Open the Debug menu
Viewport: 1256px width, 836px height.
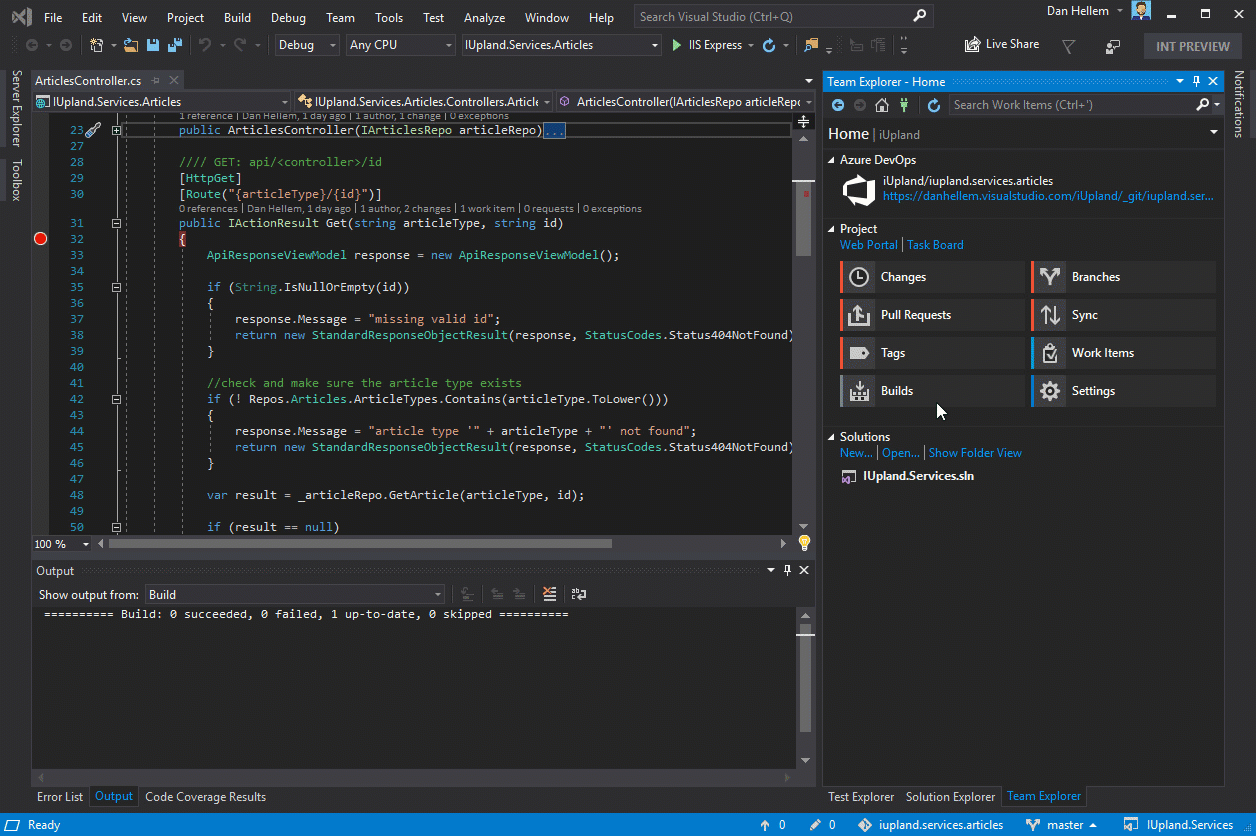click(x=288, y=17)
